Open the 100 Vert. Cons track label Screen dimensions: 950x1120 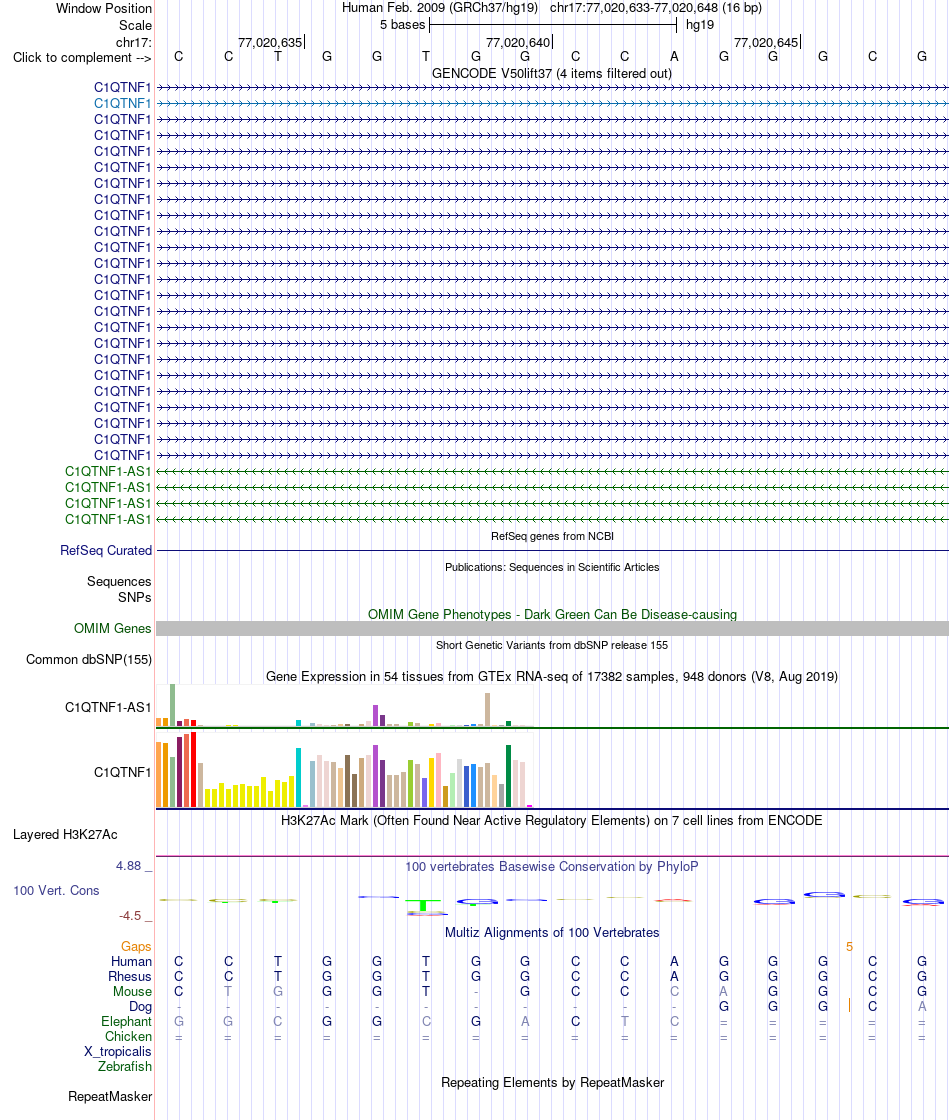[x=56, y=891]
